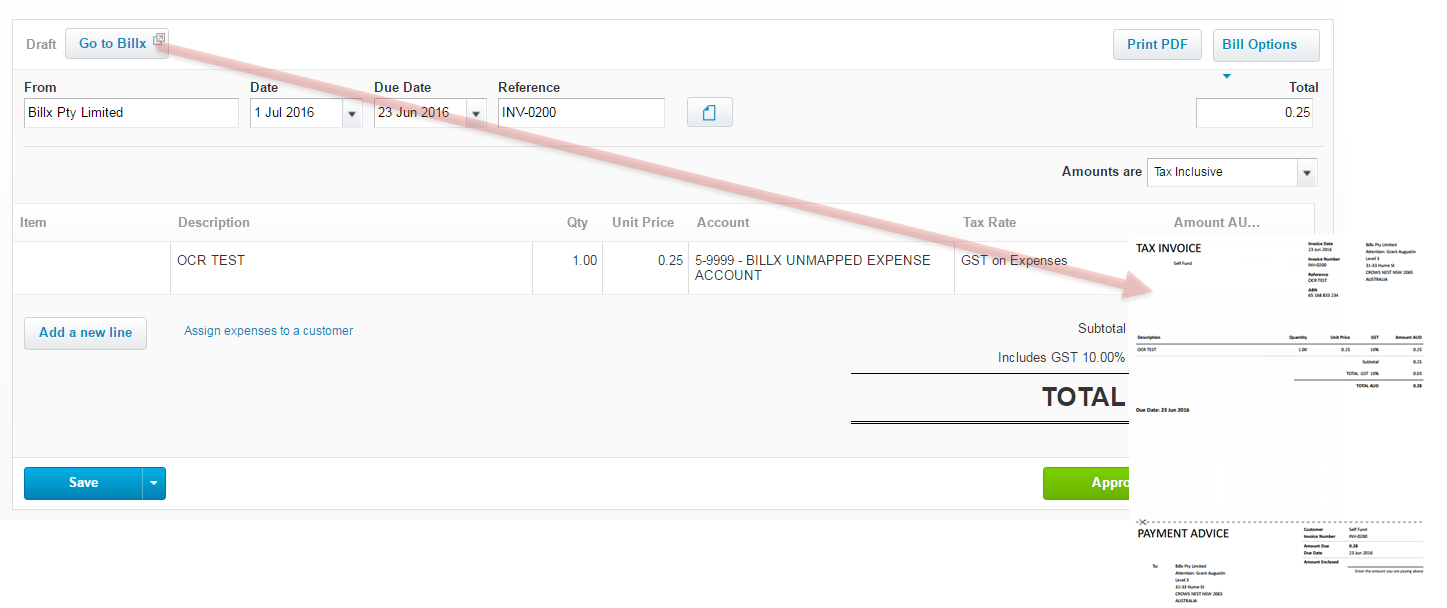1447x608 pixels.
Task: Click the Print PDF button
Action: tap(1157, 45)
